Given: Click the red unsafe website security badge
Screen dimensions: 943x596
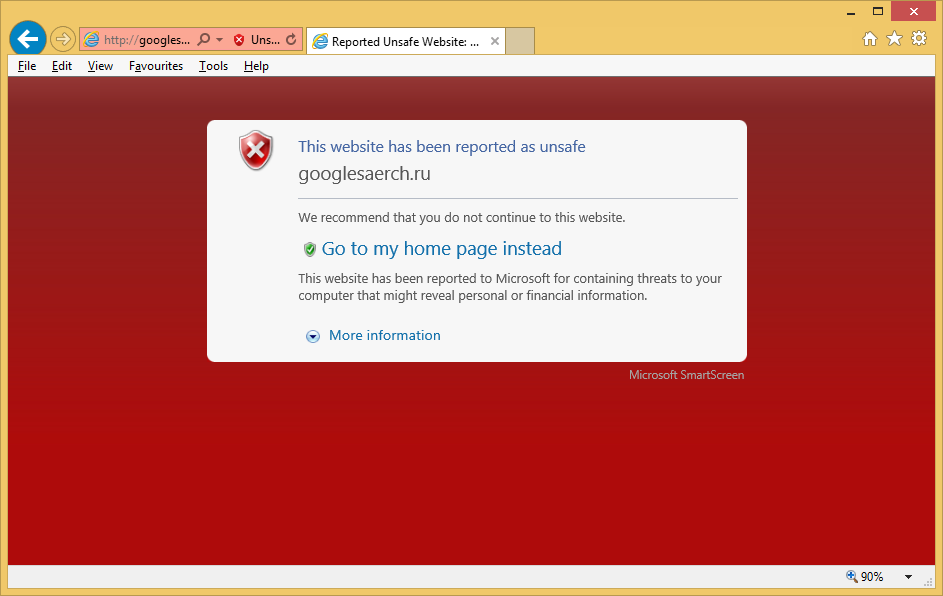Looking at the screenshot, I should (x=239, y=40).
